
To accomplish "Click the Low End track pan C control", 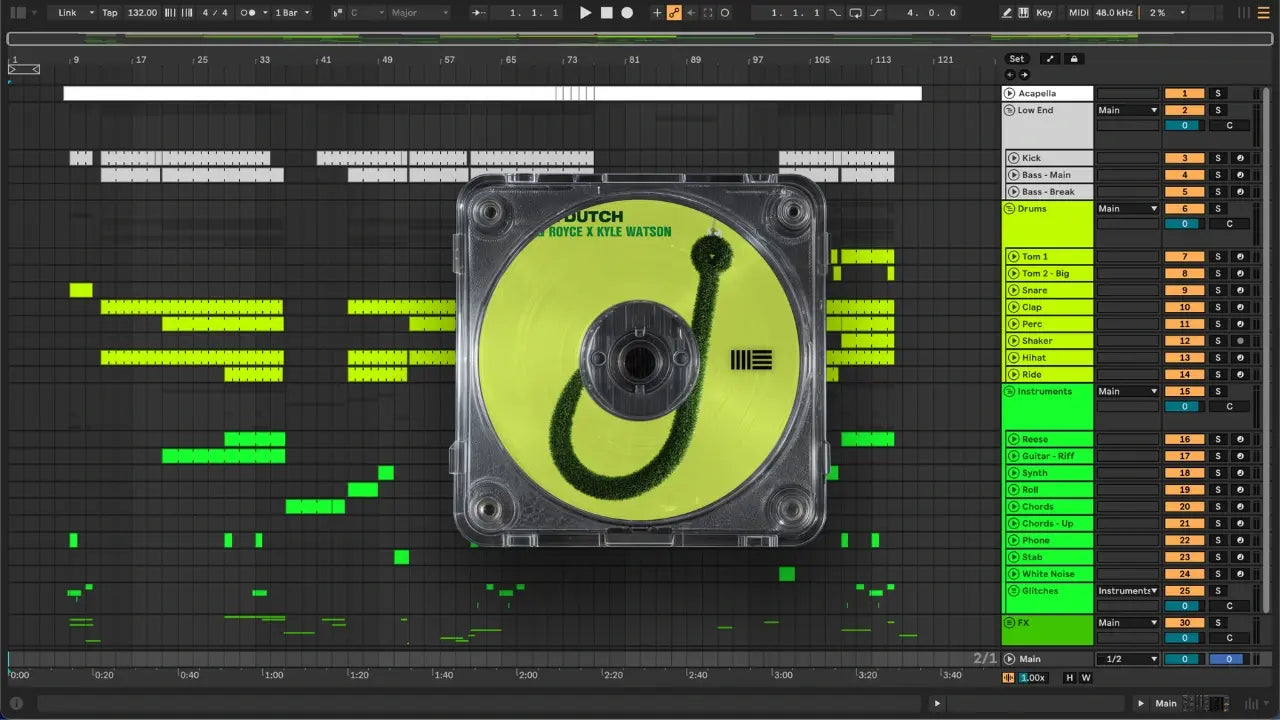I will click(x=1229, y=126).
